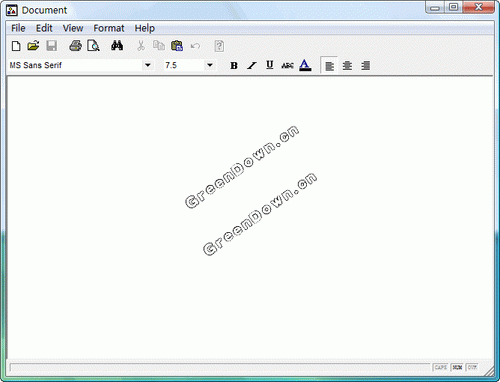Maximize the Document window
The image size is (500, 382).
pos(453,7)
